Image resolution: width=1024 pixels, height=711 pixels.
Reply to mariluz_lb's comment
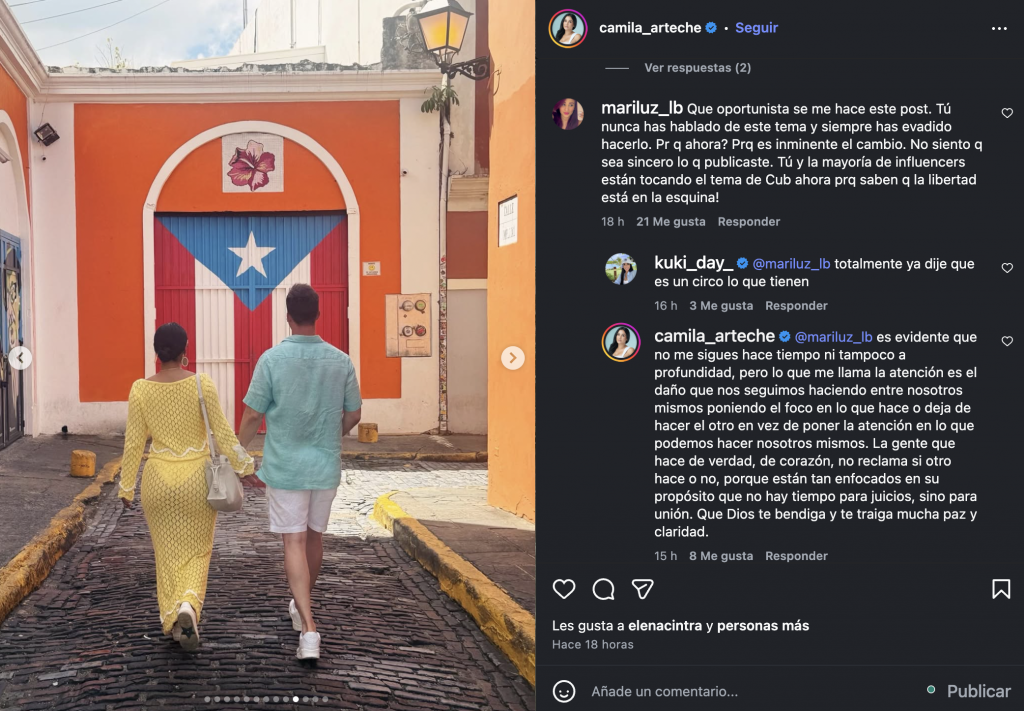tap(748, 221)
